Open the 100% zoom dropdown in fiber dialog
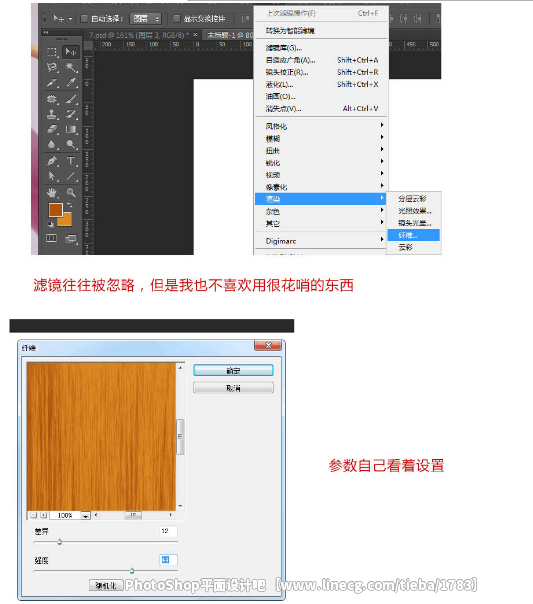 (85, 515)
